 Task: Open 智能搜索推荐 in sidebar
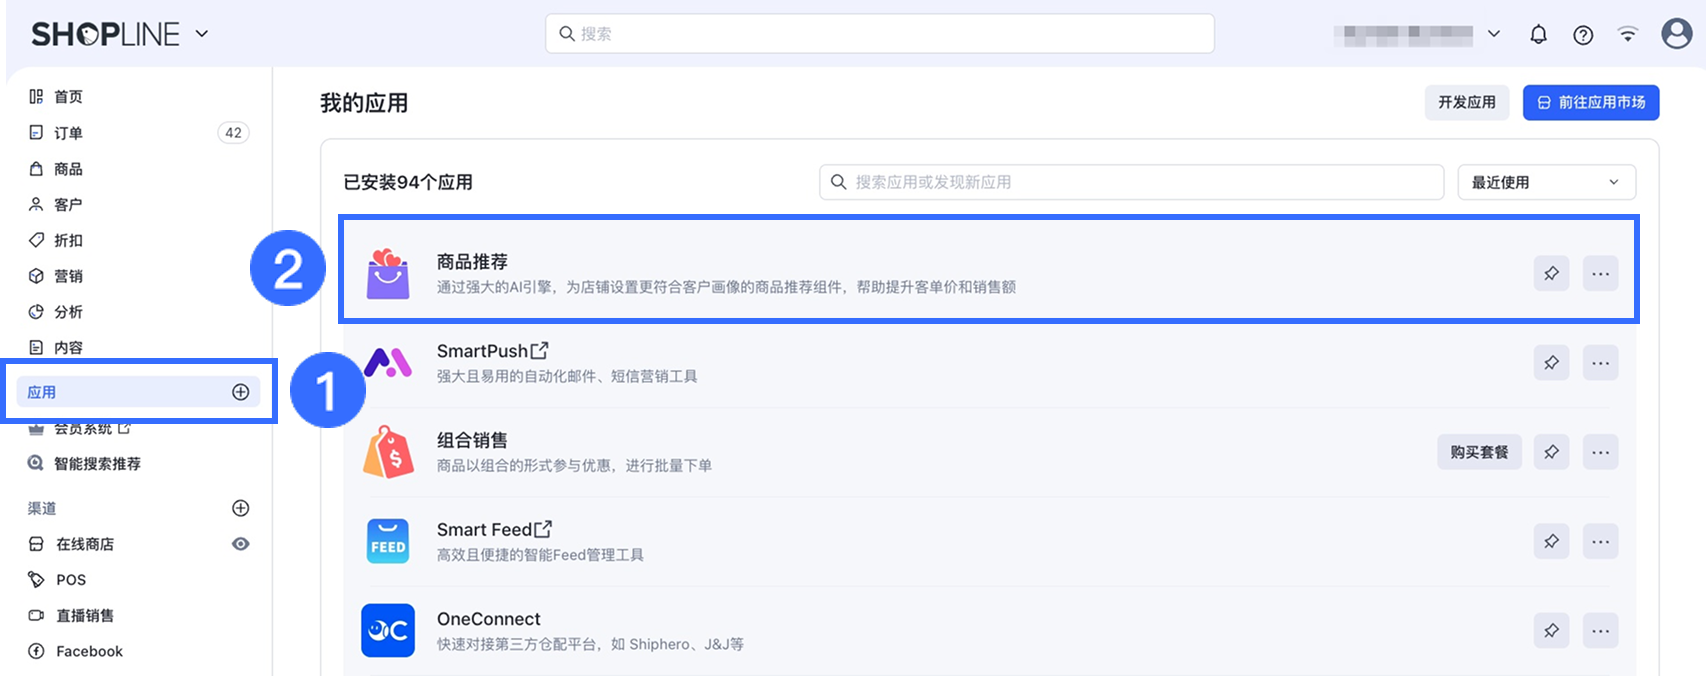tap(97, 464)
